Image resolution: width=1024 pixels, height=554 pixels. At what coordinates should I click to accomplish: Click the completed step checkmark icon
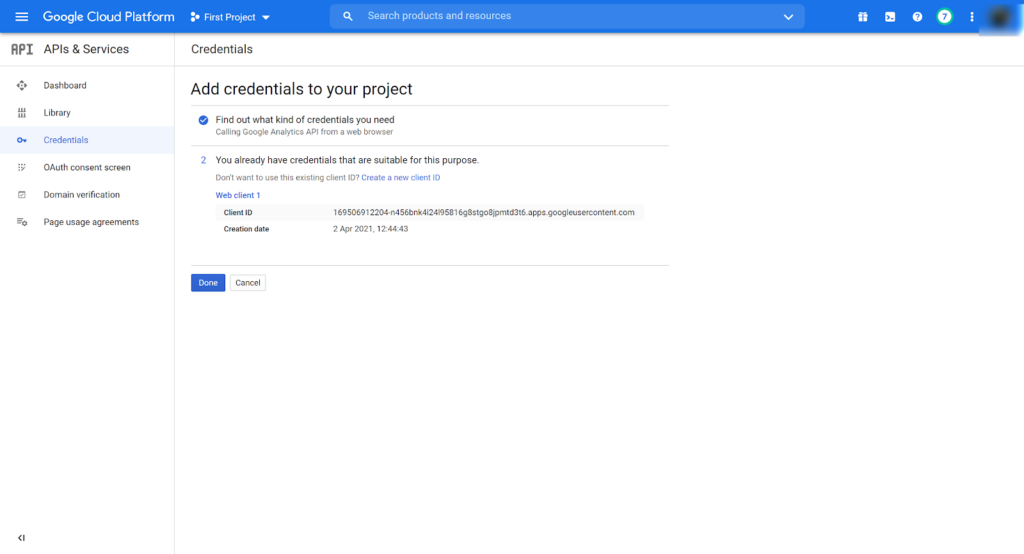point(203,120)
